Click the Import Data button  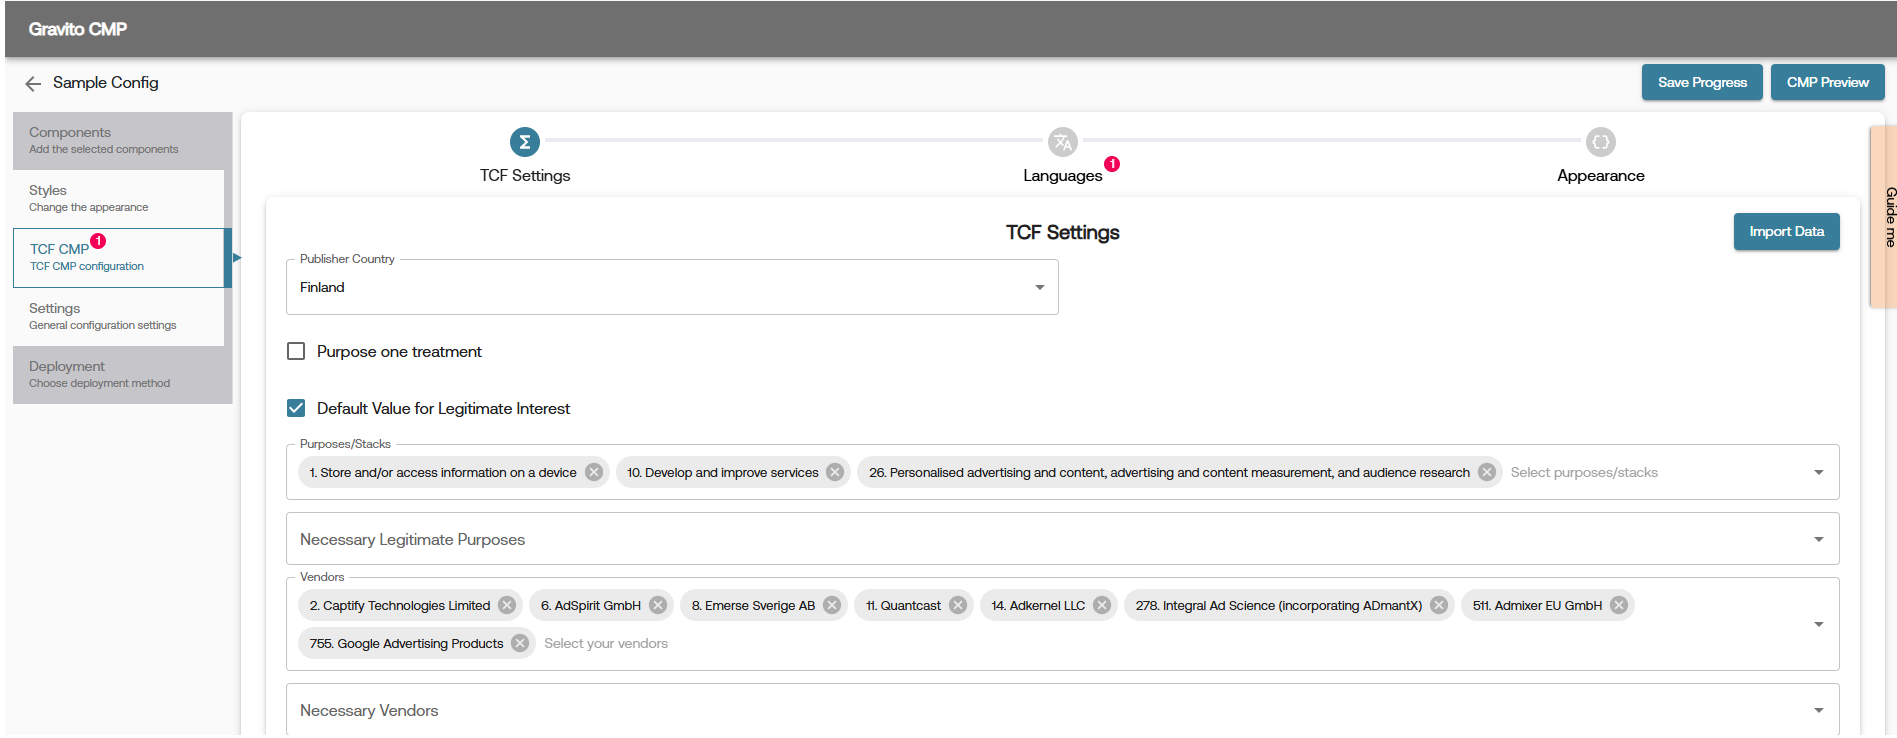(1786, 231)
